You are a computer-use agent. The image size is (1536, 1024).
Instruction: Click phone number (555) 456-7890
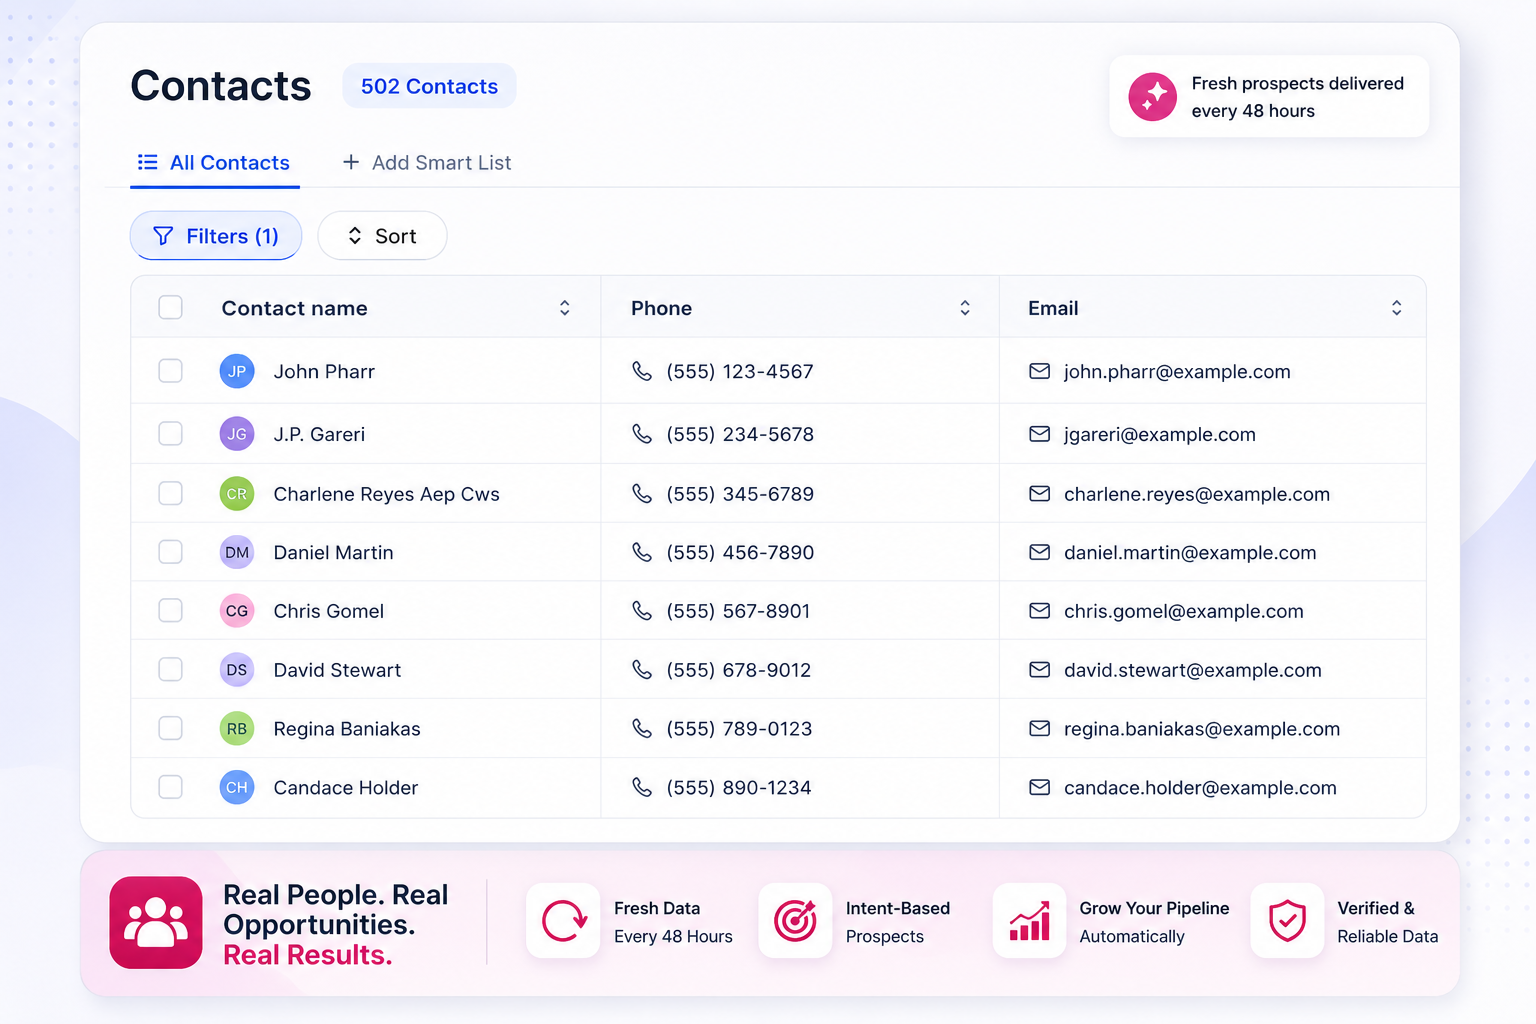click(740, 553)
